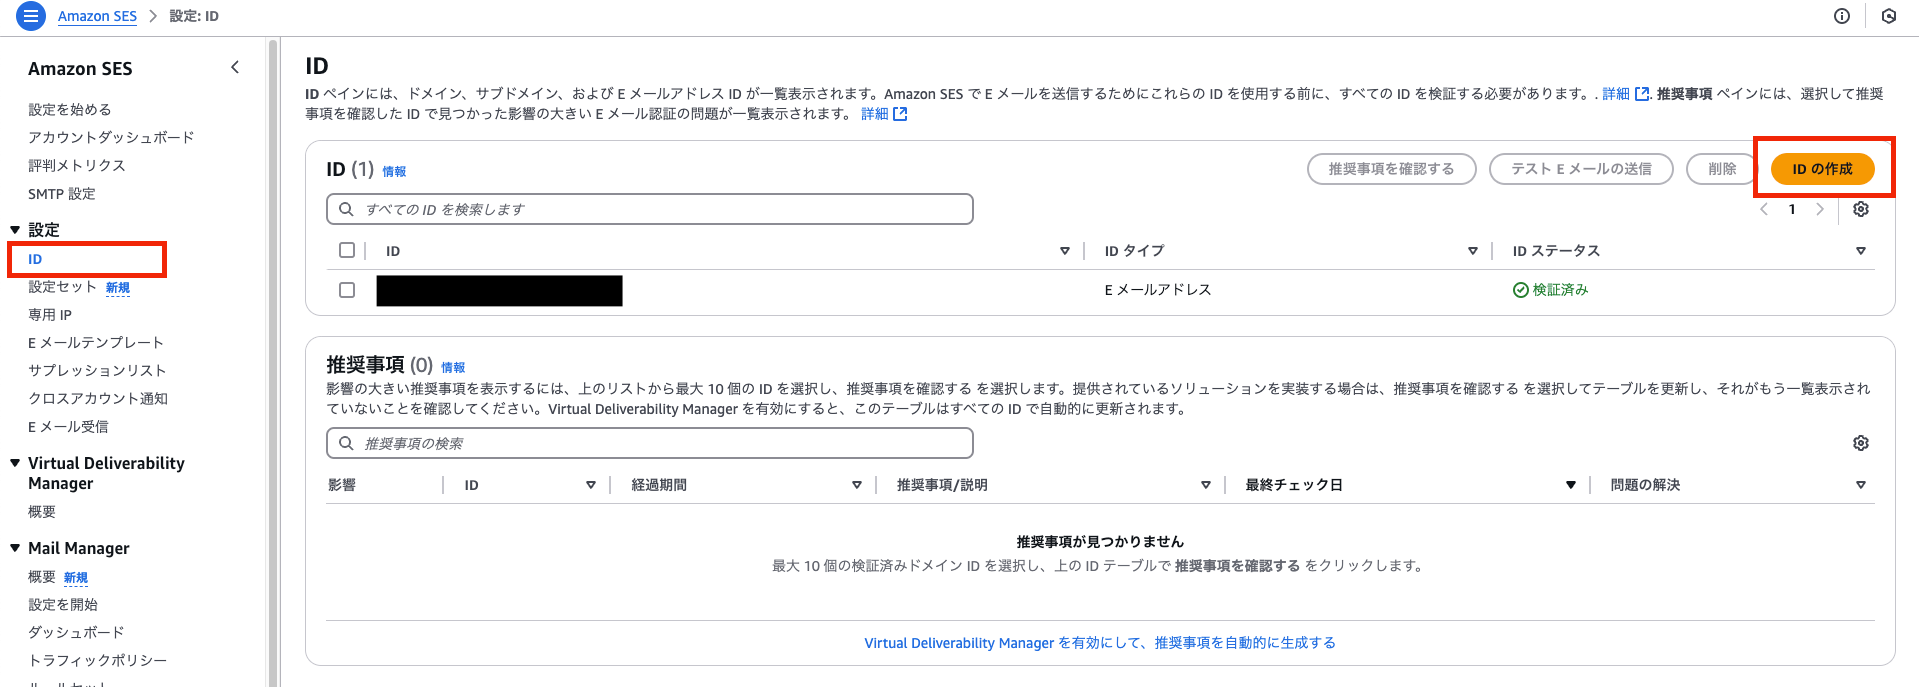The image size is (1919, 687).
Task: Open the hamburger navigation menu icon
Action: coord(31,16)
